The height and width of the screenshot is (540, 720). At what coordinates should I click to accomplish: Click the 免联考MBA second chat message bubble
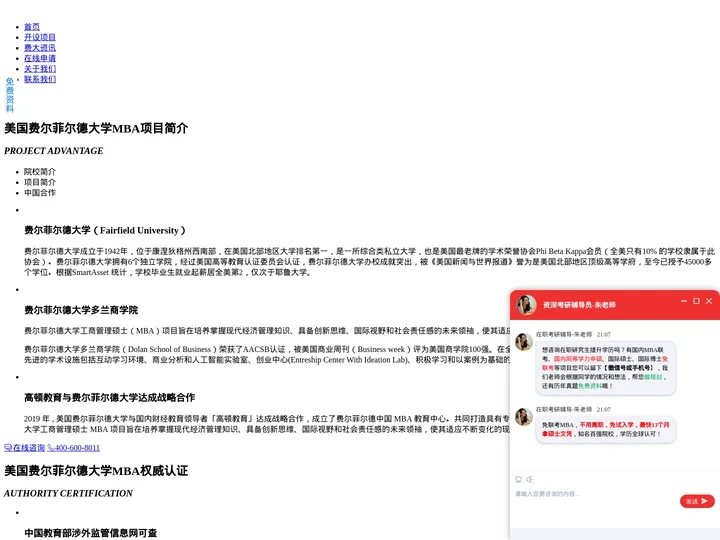(606, 429)
